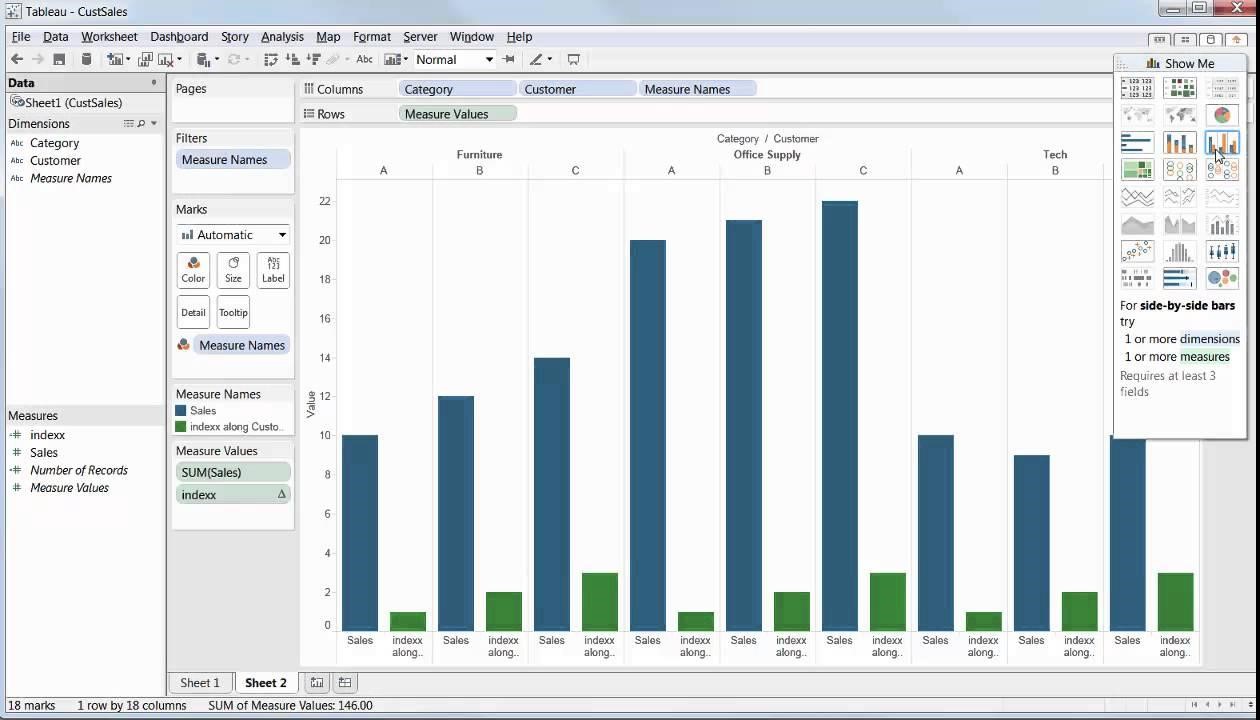The width and height of the screenshot is (1260, 720).
Task: Select the SUM(Sales) measure value pill
Action: [233, 472]
